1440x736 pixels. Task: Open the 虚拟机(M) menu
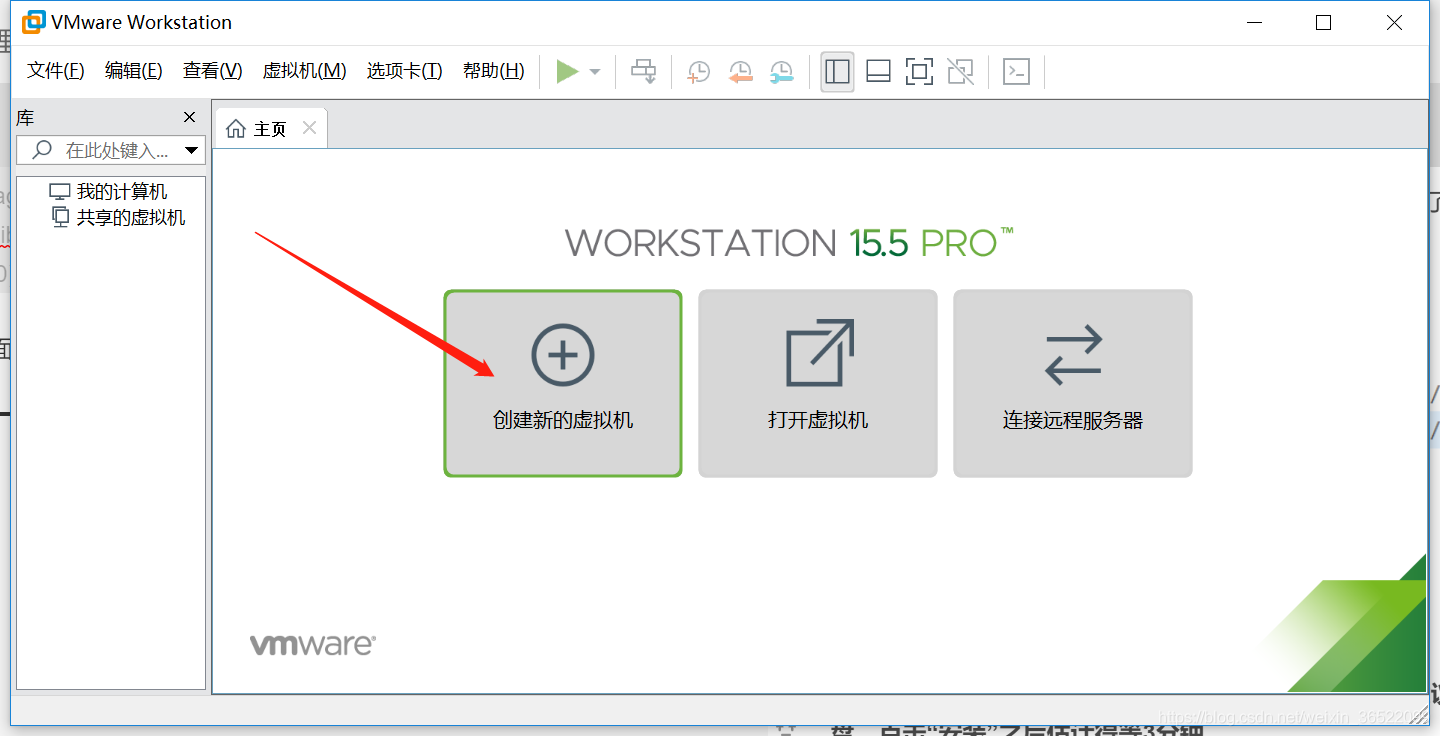(304, 71)
